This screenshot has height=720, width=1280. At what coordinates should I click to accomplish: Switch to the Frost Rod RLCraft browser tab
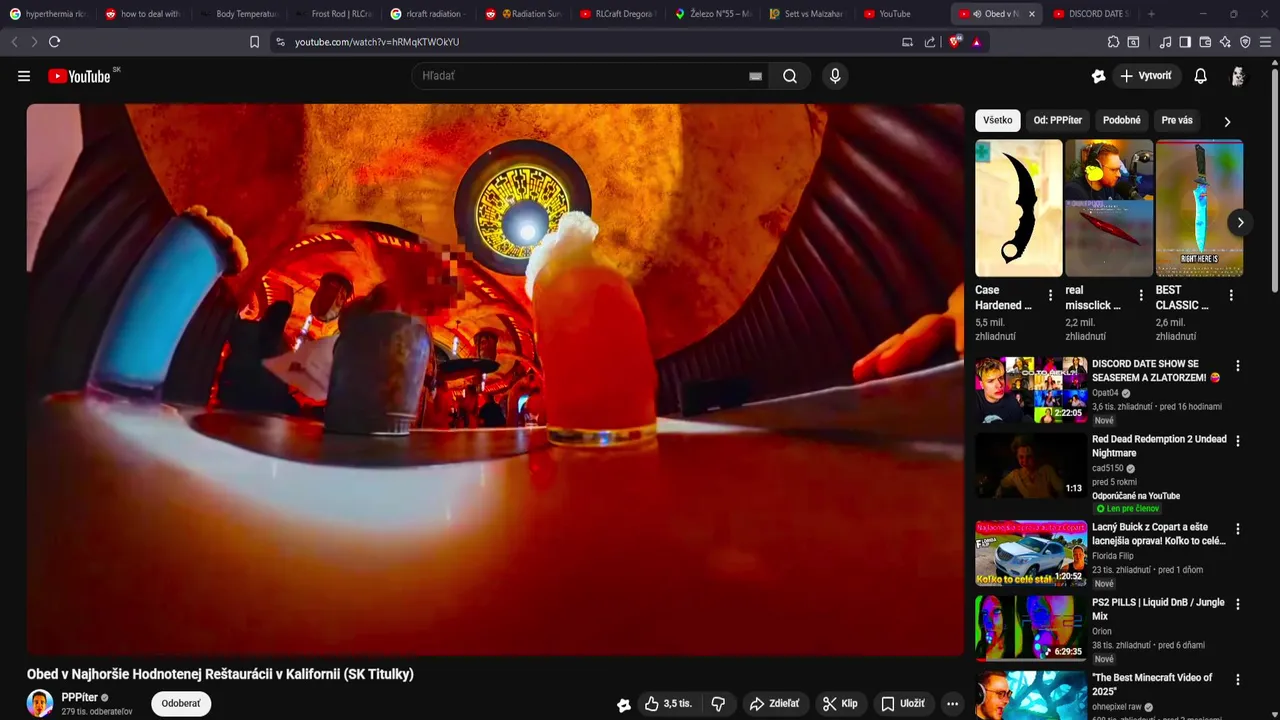[333, 14]
